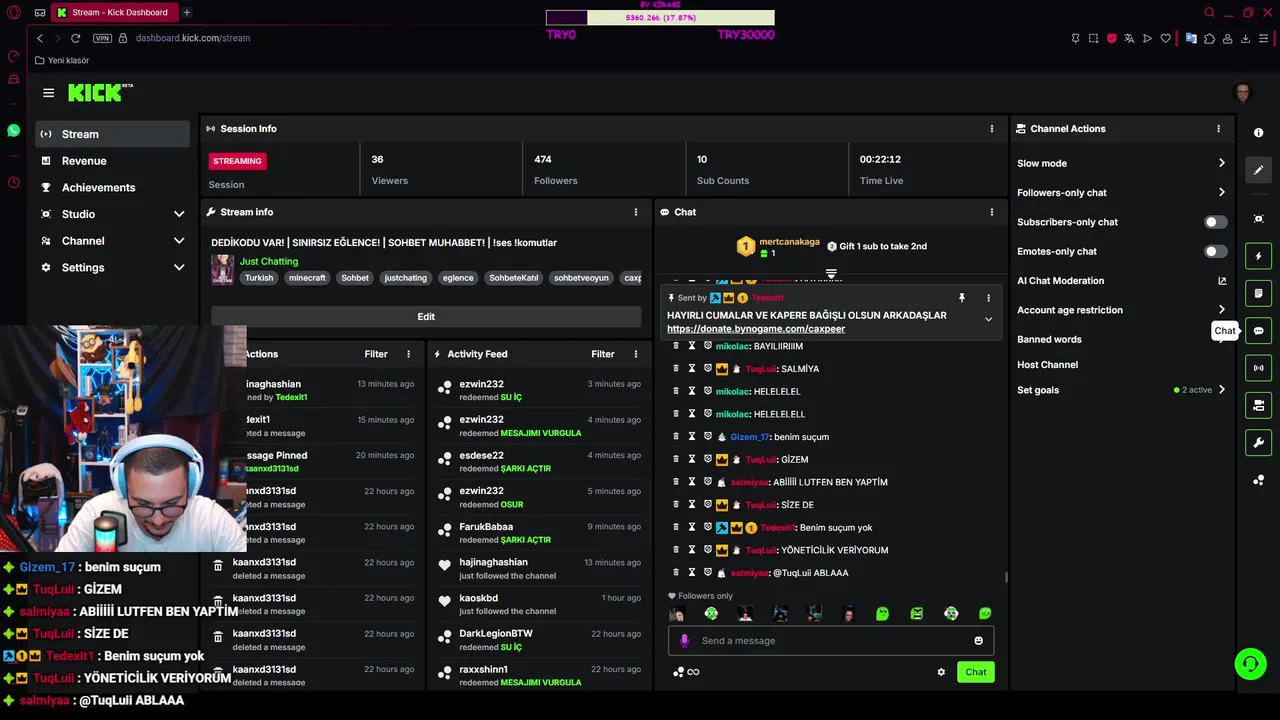Click the wrench tools icon in right sidebar
This screenshot has height=720, width=1280.
click(1259, 443)
